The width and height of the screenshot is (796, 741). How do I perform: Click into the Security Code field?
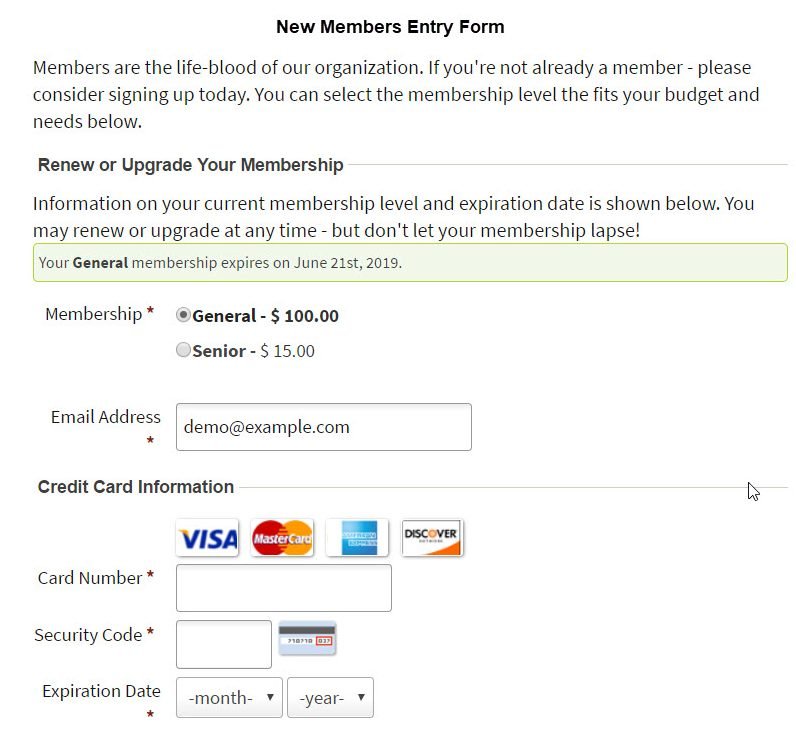tap(224, 644)
